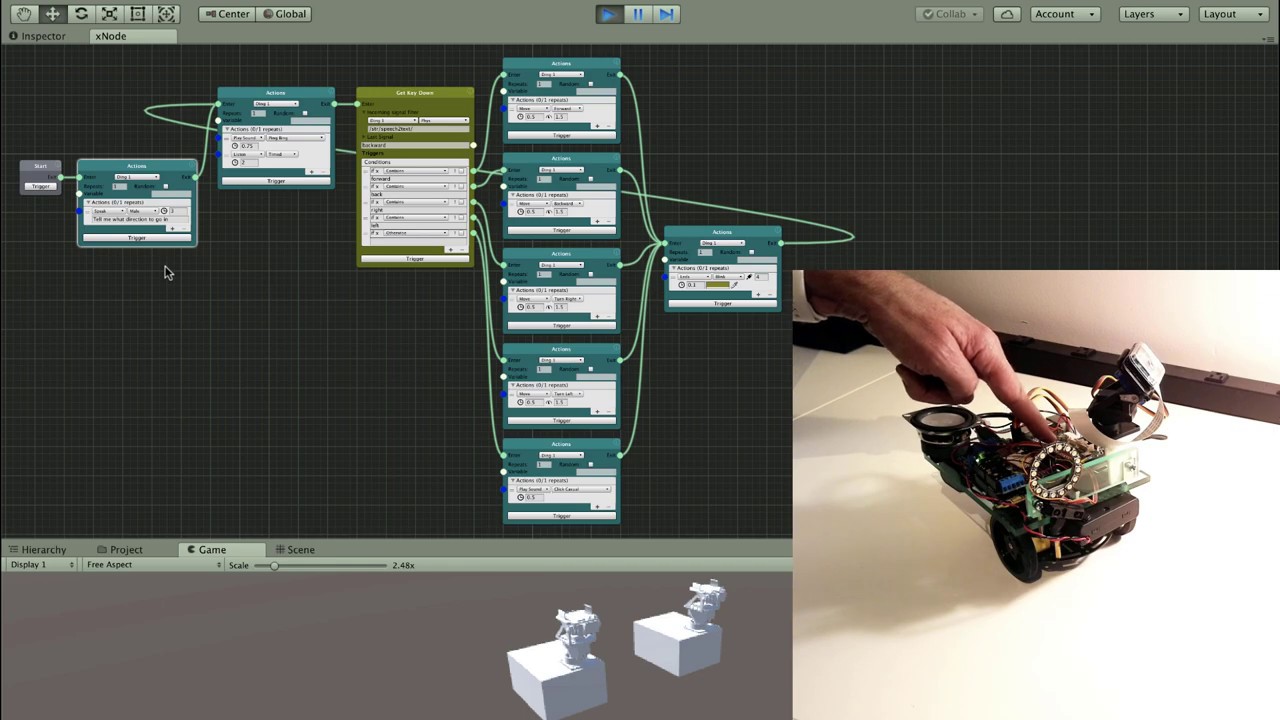The height and width of the screenshot is (720, 1280).
Task: Add an action with plus in the Leds Blink node
Action: coord(758,293)
